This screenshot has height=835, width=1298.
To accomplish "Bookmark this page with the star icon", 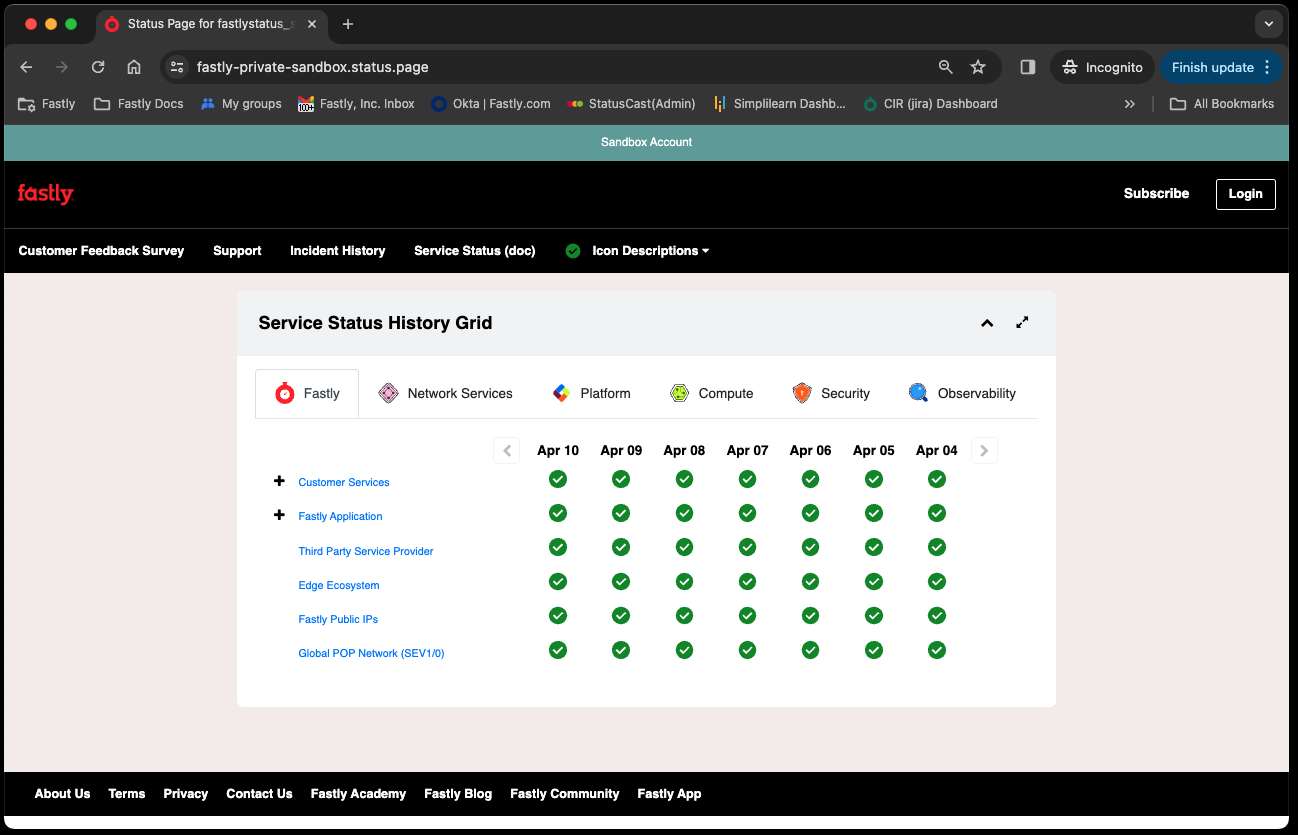I will coord(978,67).
